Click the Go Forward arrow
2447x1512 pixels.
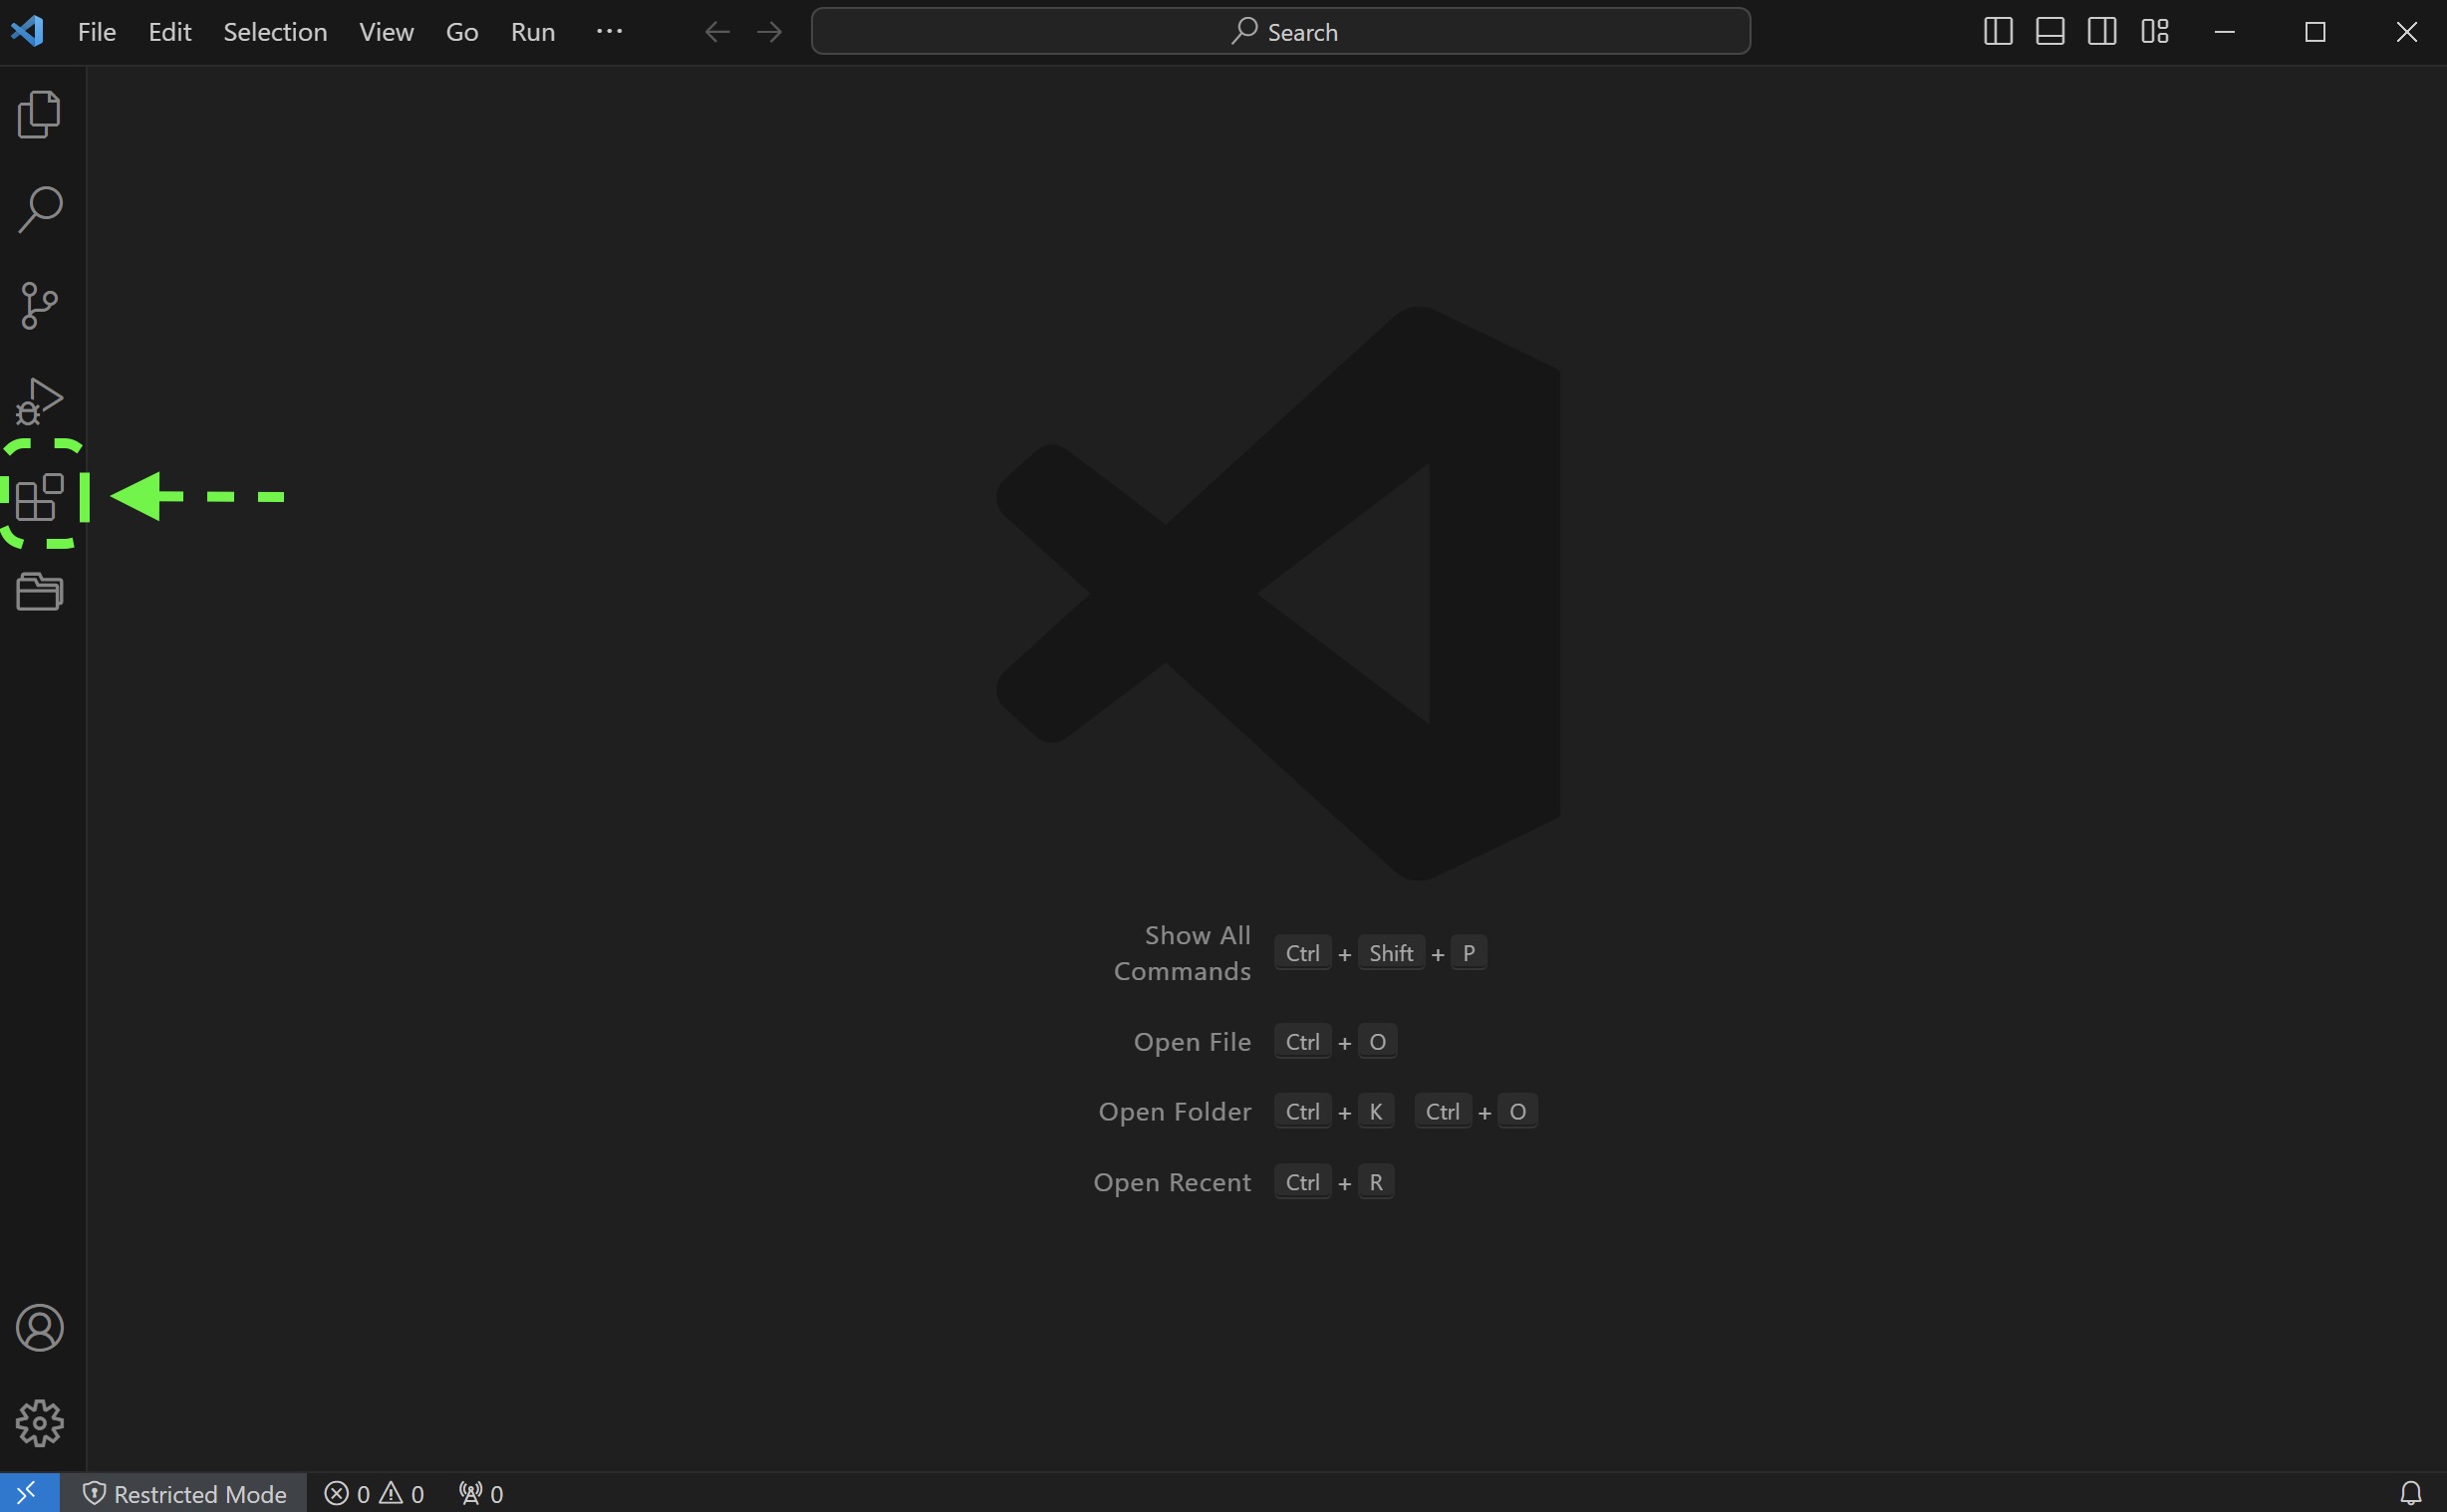[x=769, y=32]
